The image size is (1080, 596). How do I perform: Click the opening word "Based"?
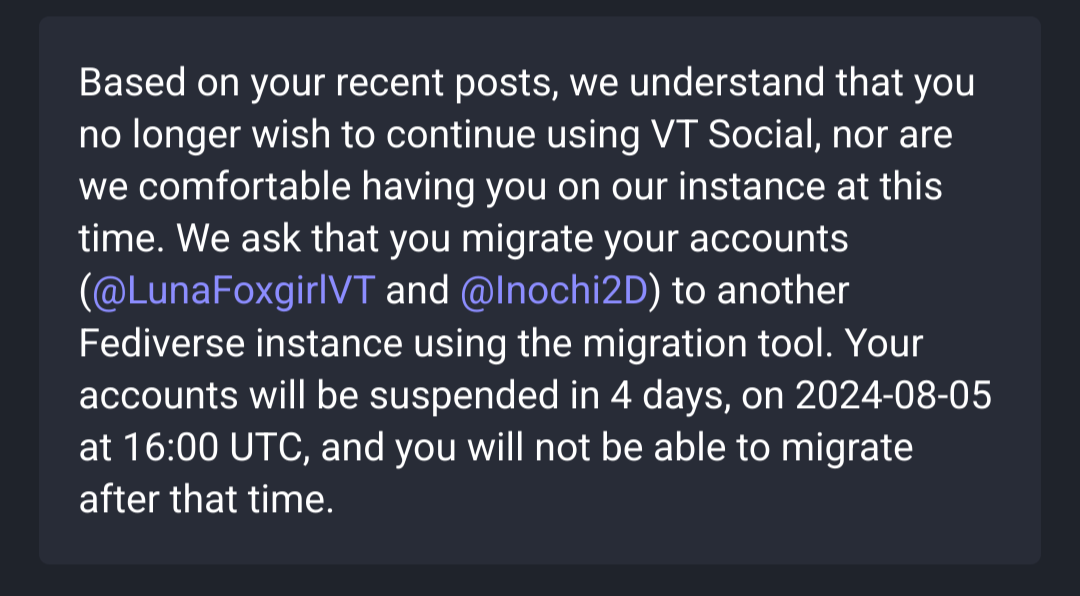[132, 83]
